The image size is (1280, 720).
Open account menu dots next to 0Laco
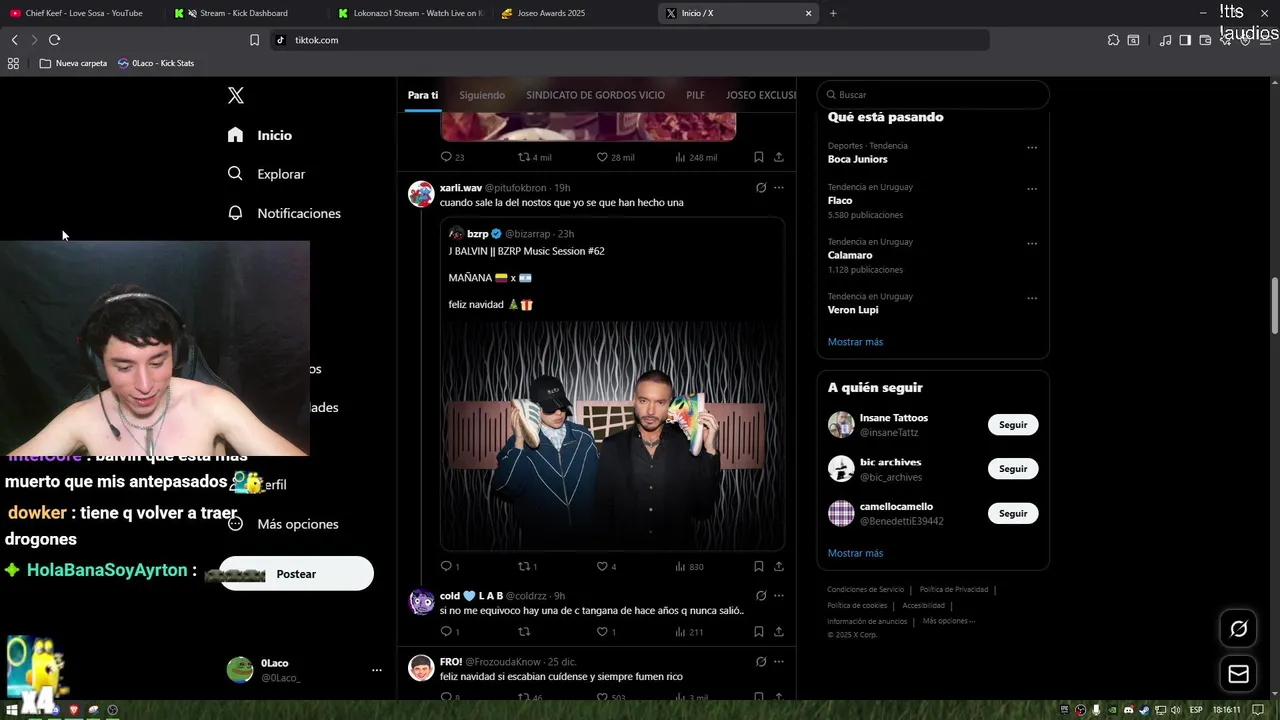point(377,670)
